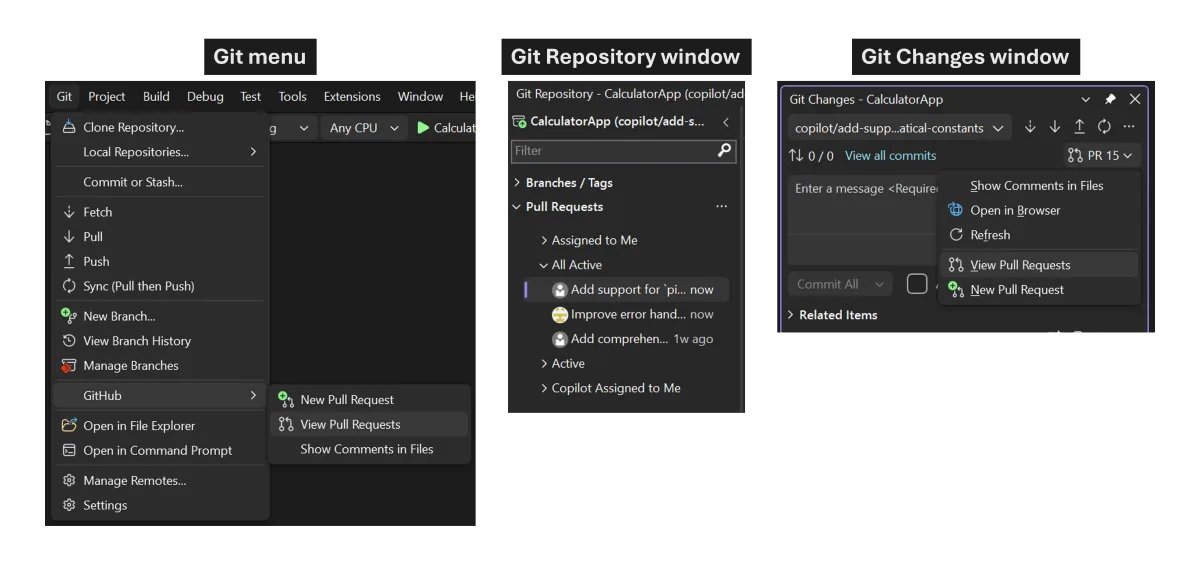Click the pull arrow icon in Git Changes toolbar
The width and height of the screenshot is (1200, 563).
click(1055, 127)
